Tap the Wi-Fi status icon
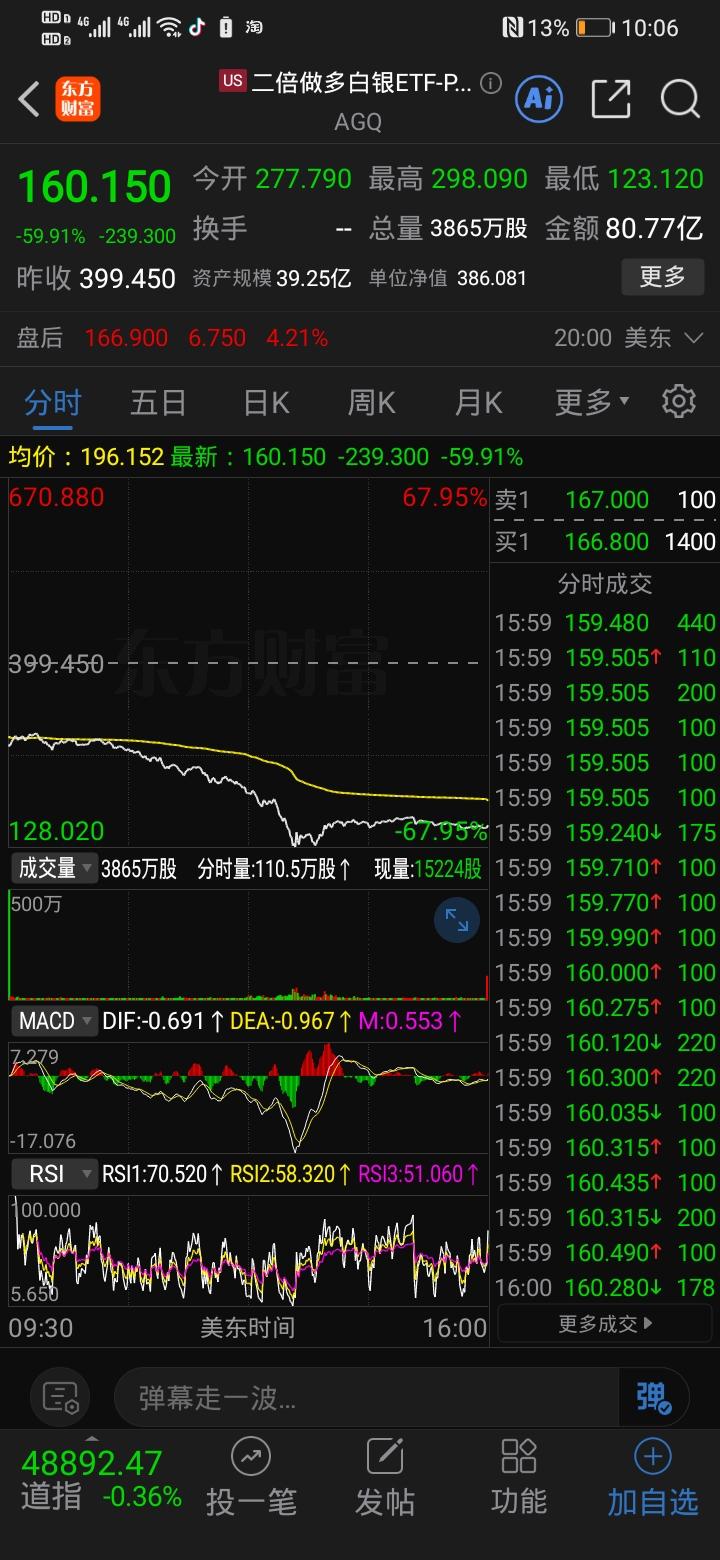The width and height of the screenshot is (720, 1560). point(169,27)
